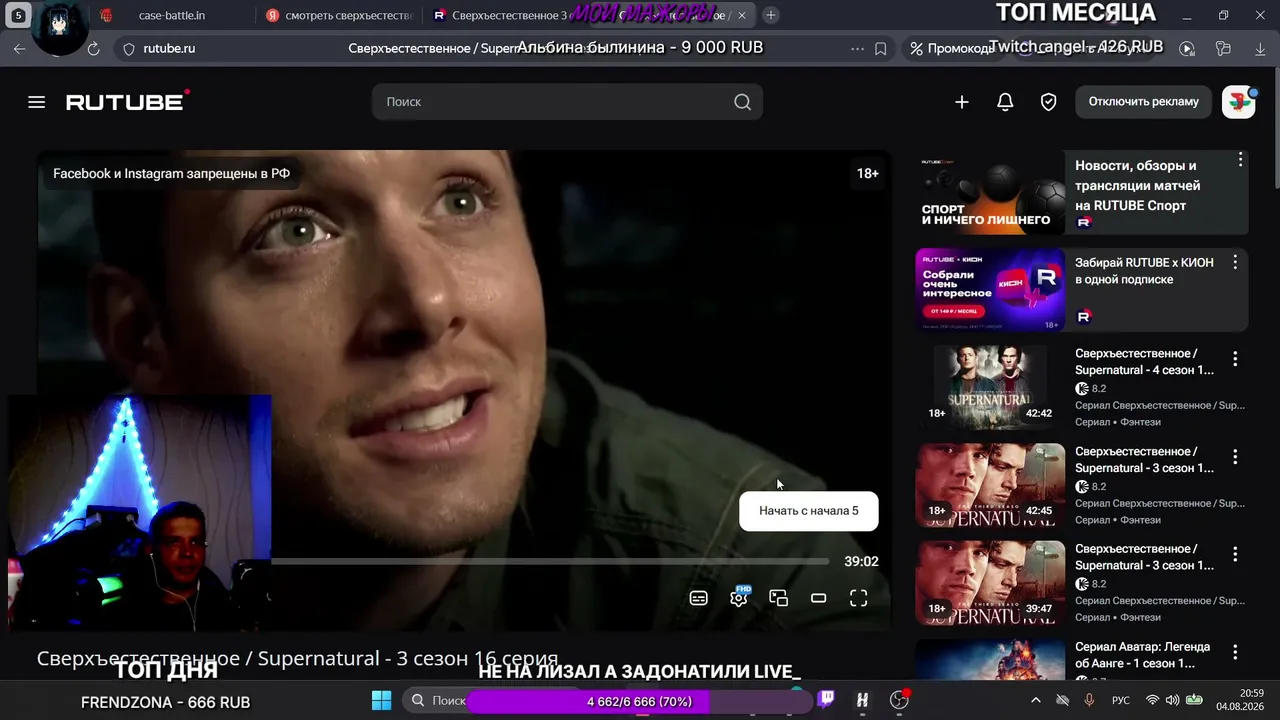This screenshot has width=1280, height=720.
Task: Click the plus icon to add video
Action: [962, 102]
